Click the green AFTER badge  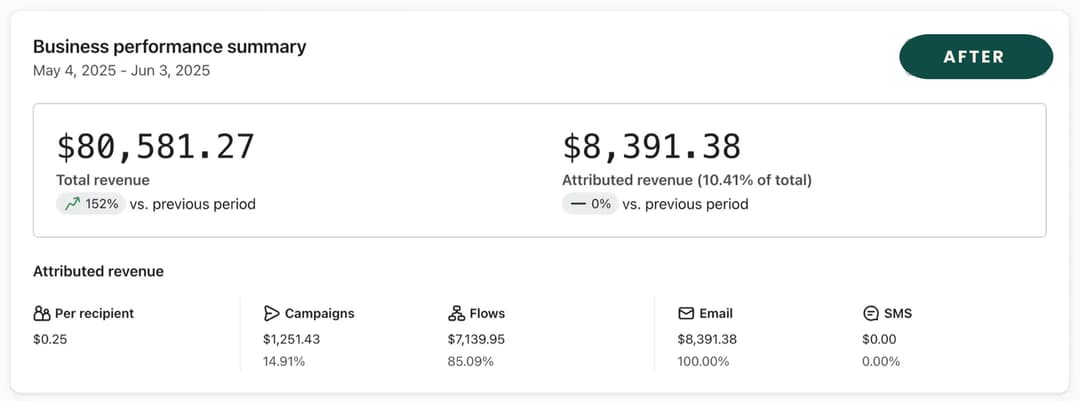tap(976, 56)
